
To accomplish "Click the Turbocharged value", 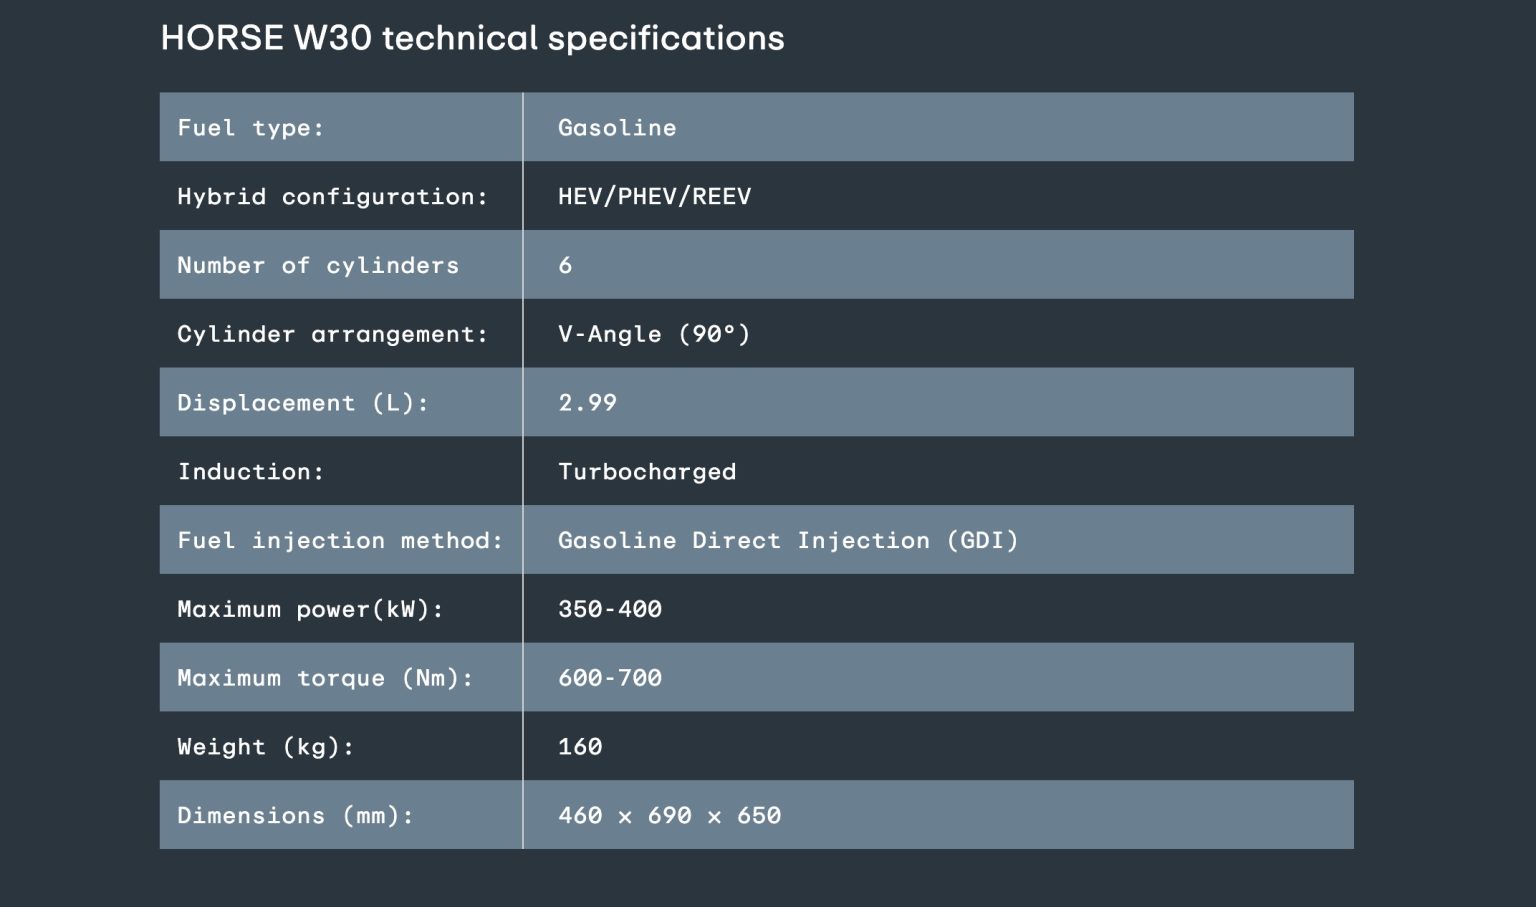I will pyautogui.click(x=647, y=471).
